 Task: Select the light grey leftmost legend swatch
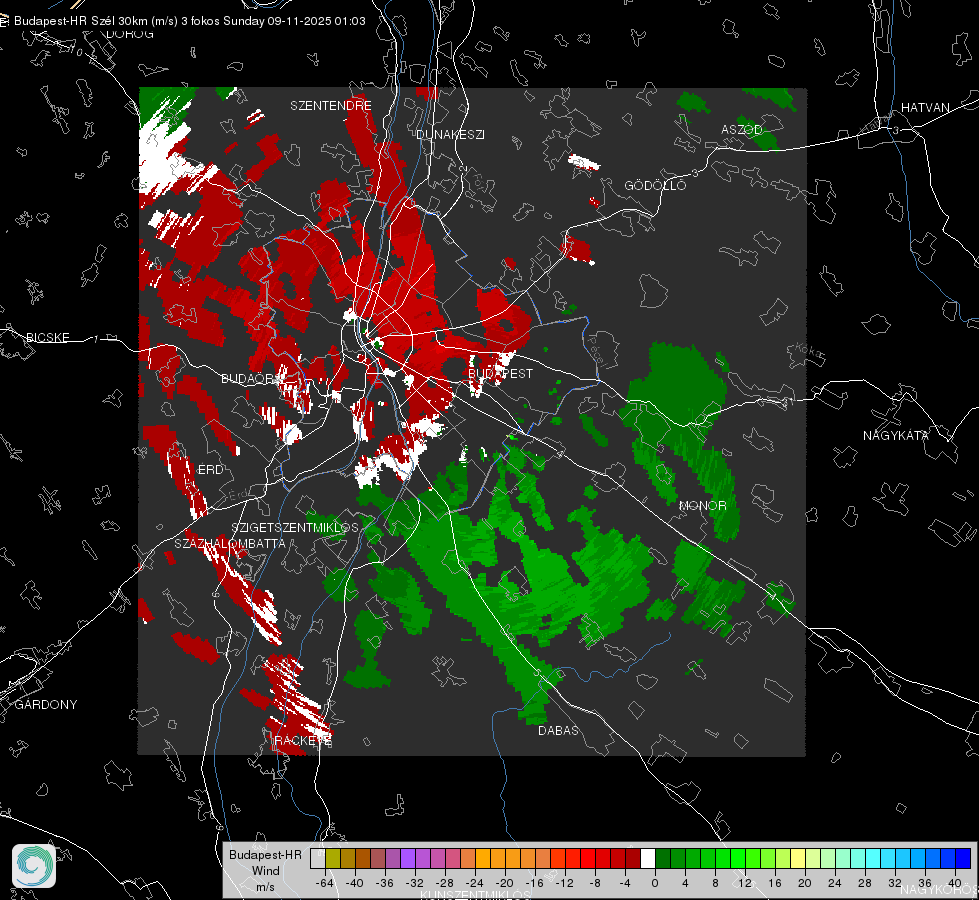[318, 859]
